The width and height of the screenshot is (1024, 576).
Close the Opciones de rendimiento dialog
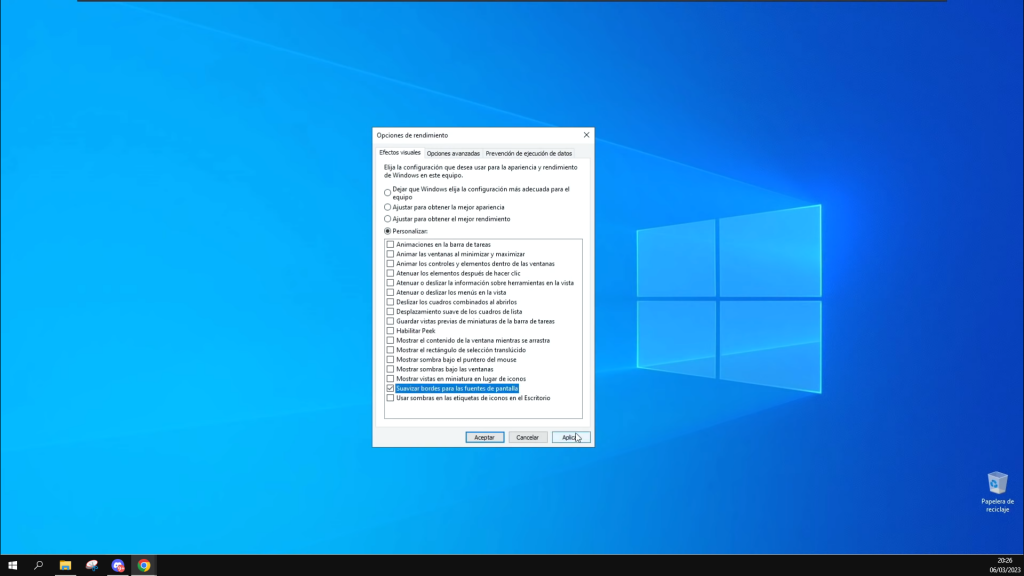pyautogui.click(x=586, y=135)
